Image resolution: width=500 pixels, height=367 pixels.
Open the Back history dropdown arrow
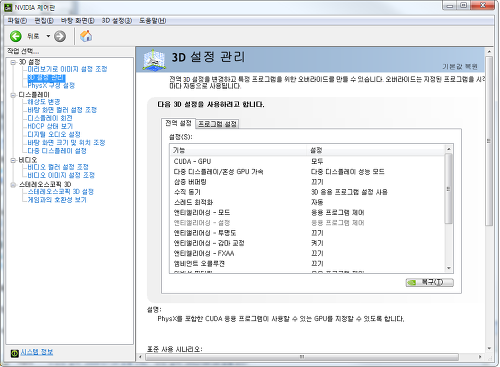point(48,36)
